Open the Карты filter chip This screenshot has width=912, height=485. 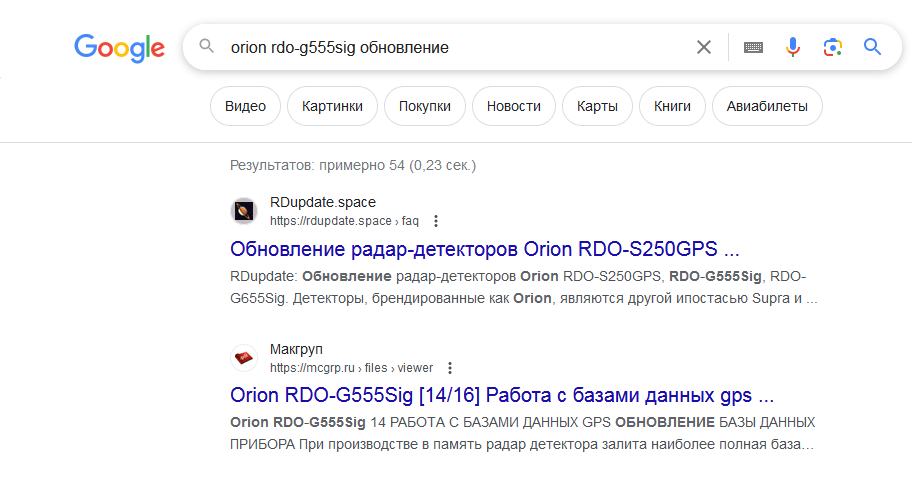click(597, 106)
